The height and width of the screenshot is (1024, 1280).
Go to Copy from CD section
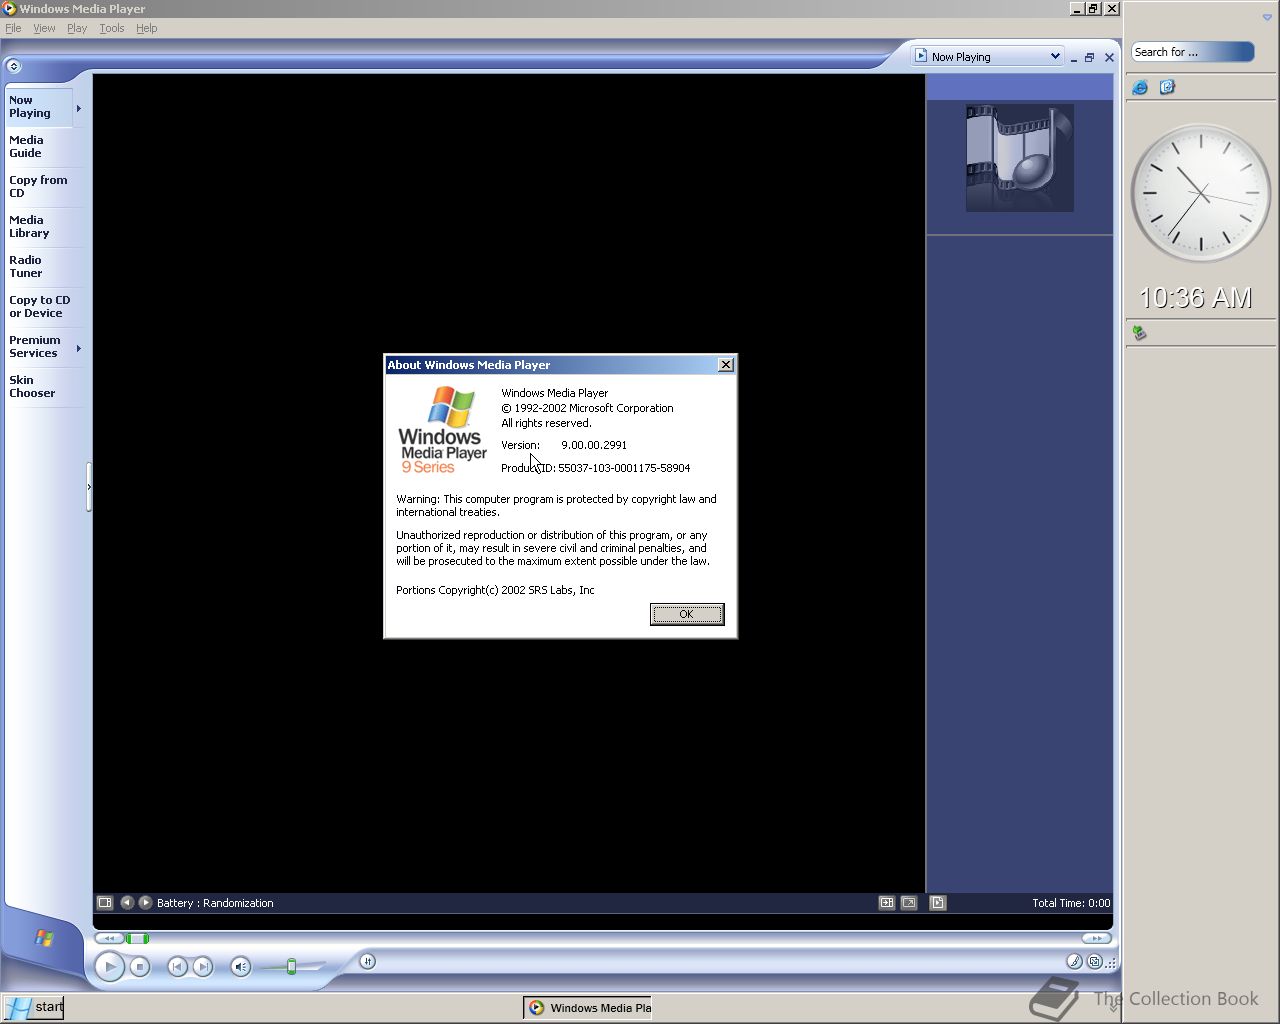click(x=44, y=187)
